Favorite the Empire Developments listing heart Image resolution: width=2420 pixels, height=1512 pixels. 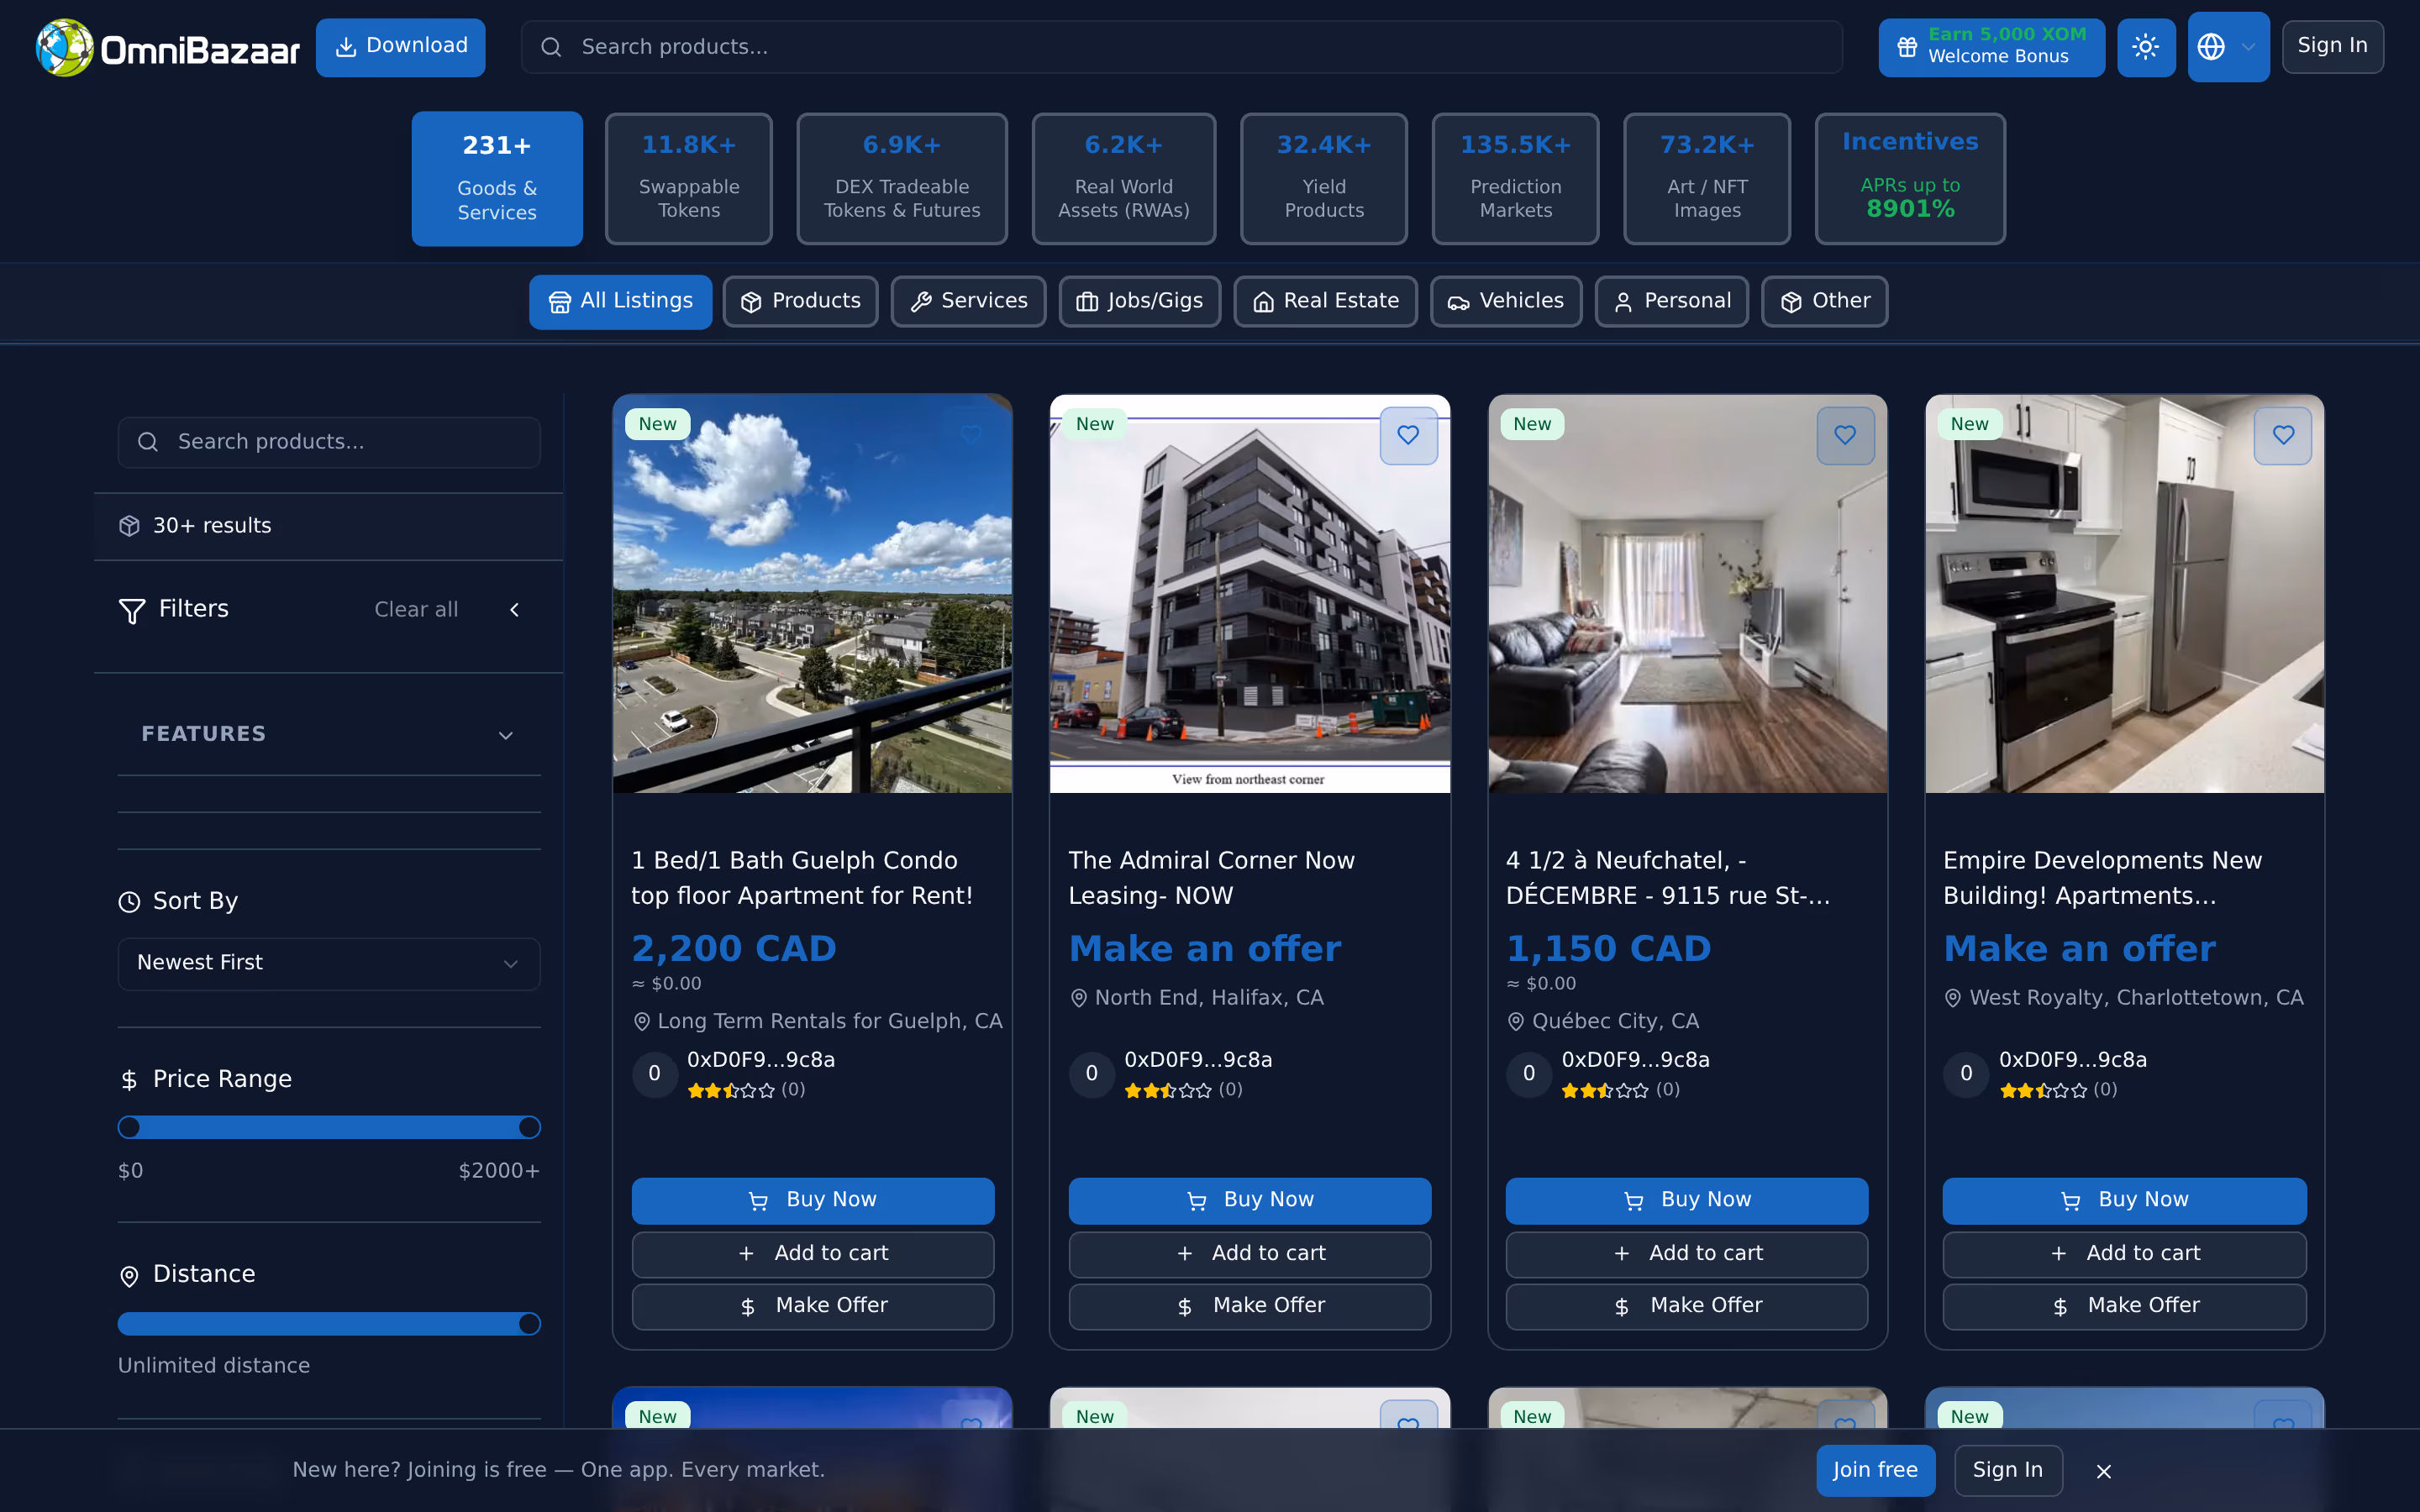click(x=2283, y=435)
